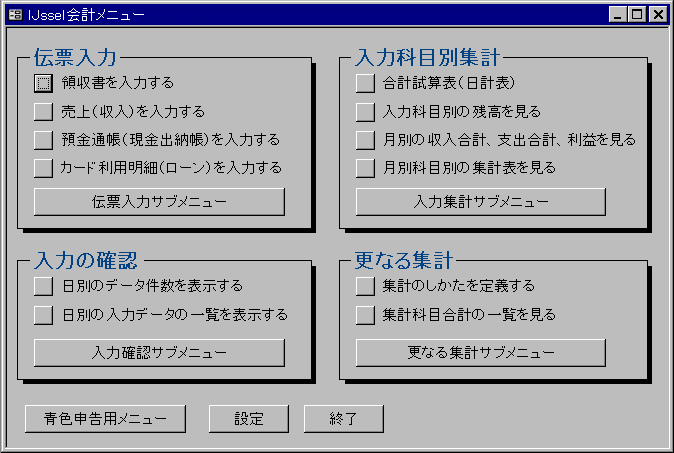Choose the カード利用明細(ローン)を入力する button

point(43,168)
